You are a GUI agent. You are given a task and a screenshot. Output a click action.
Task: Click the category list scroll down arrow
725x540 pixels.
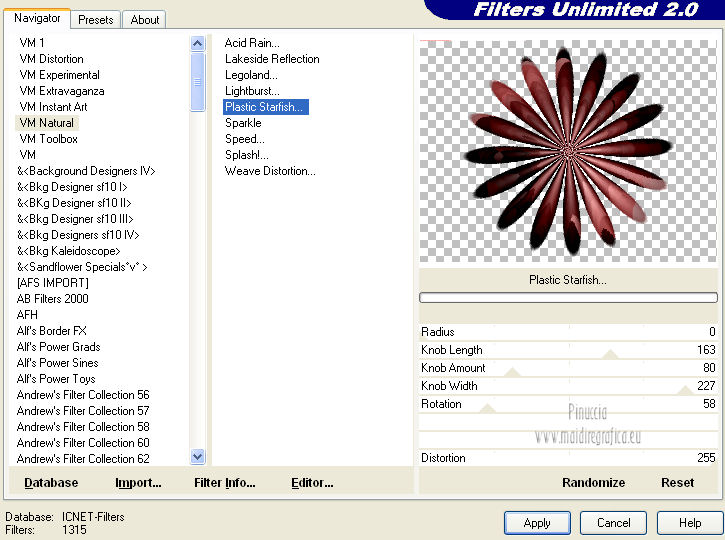pos(197,457)
